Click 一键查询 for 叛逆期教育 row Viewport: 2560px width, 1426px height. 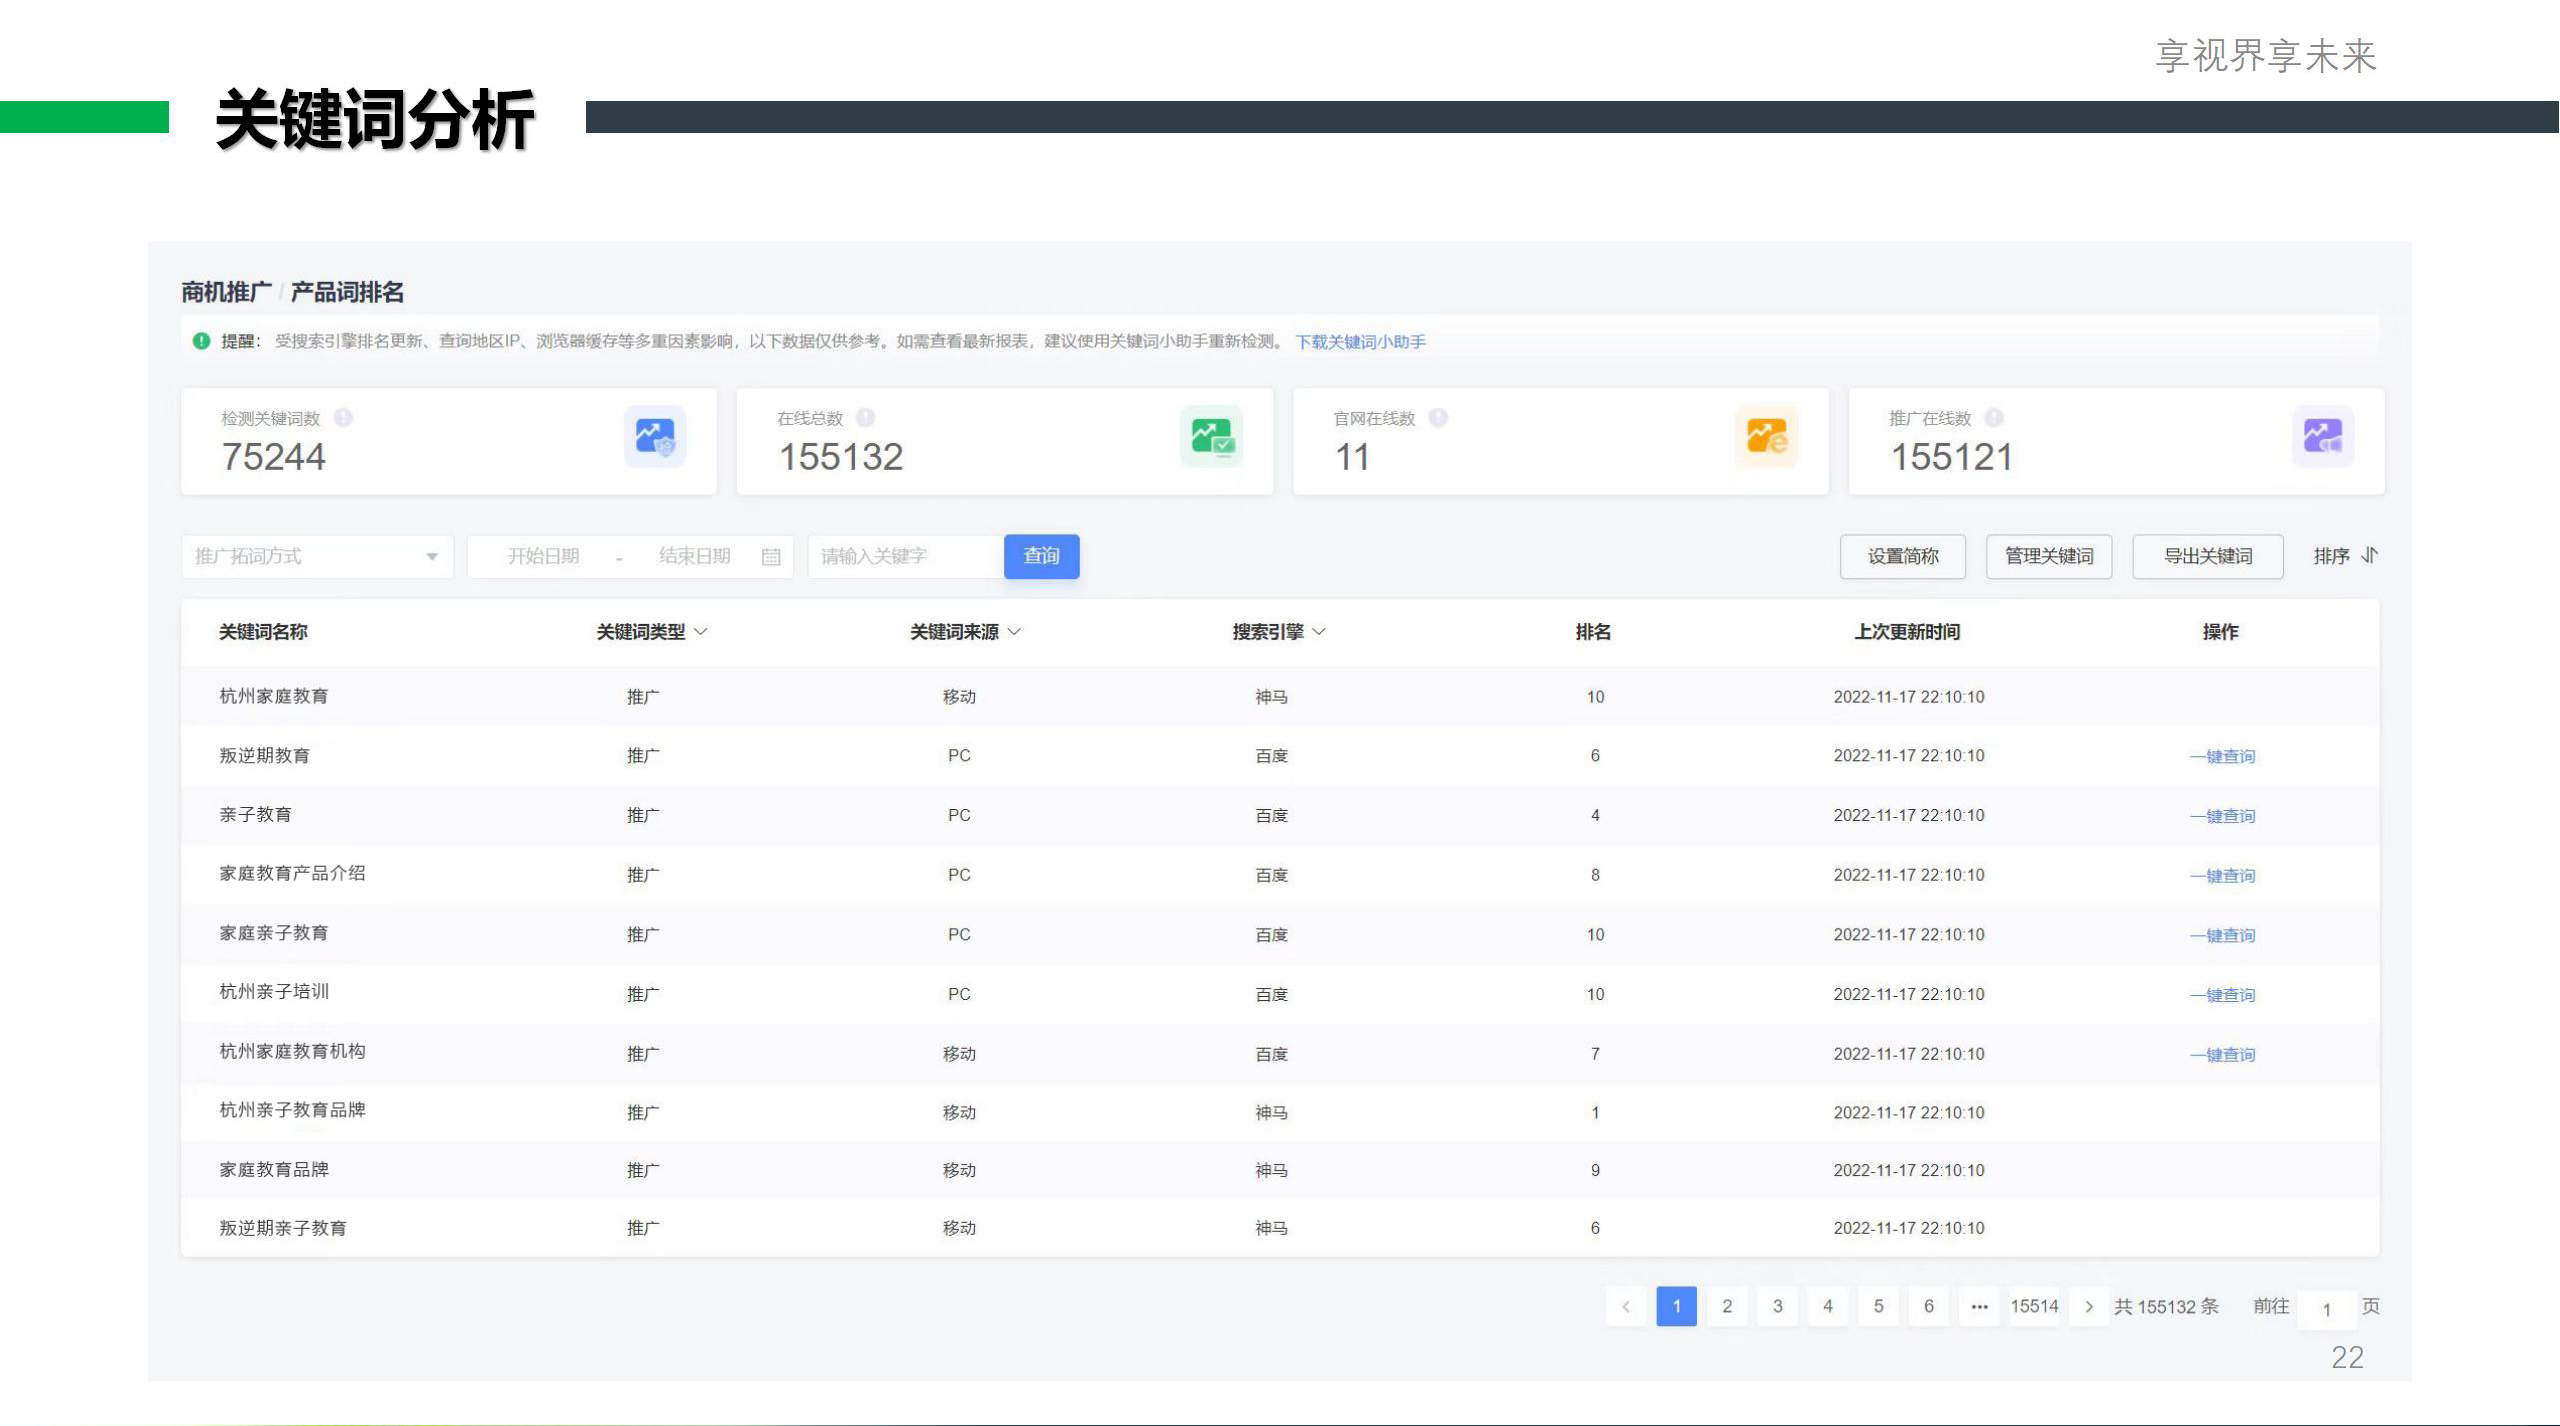[x=2222, y=757]
